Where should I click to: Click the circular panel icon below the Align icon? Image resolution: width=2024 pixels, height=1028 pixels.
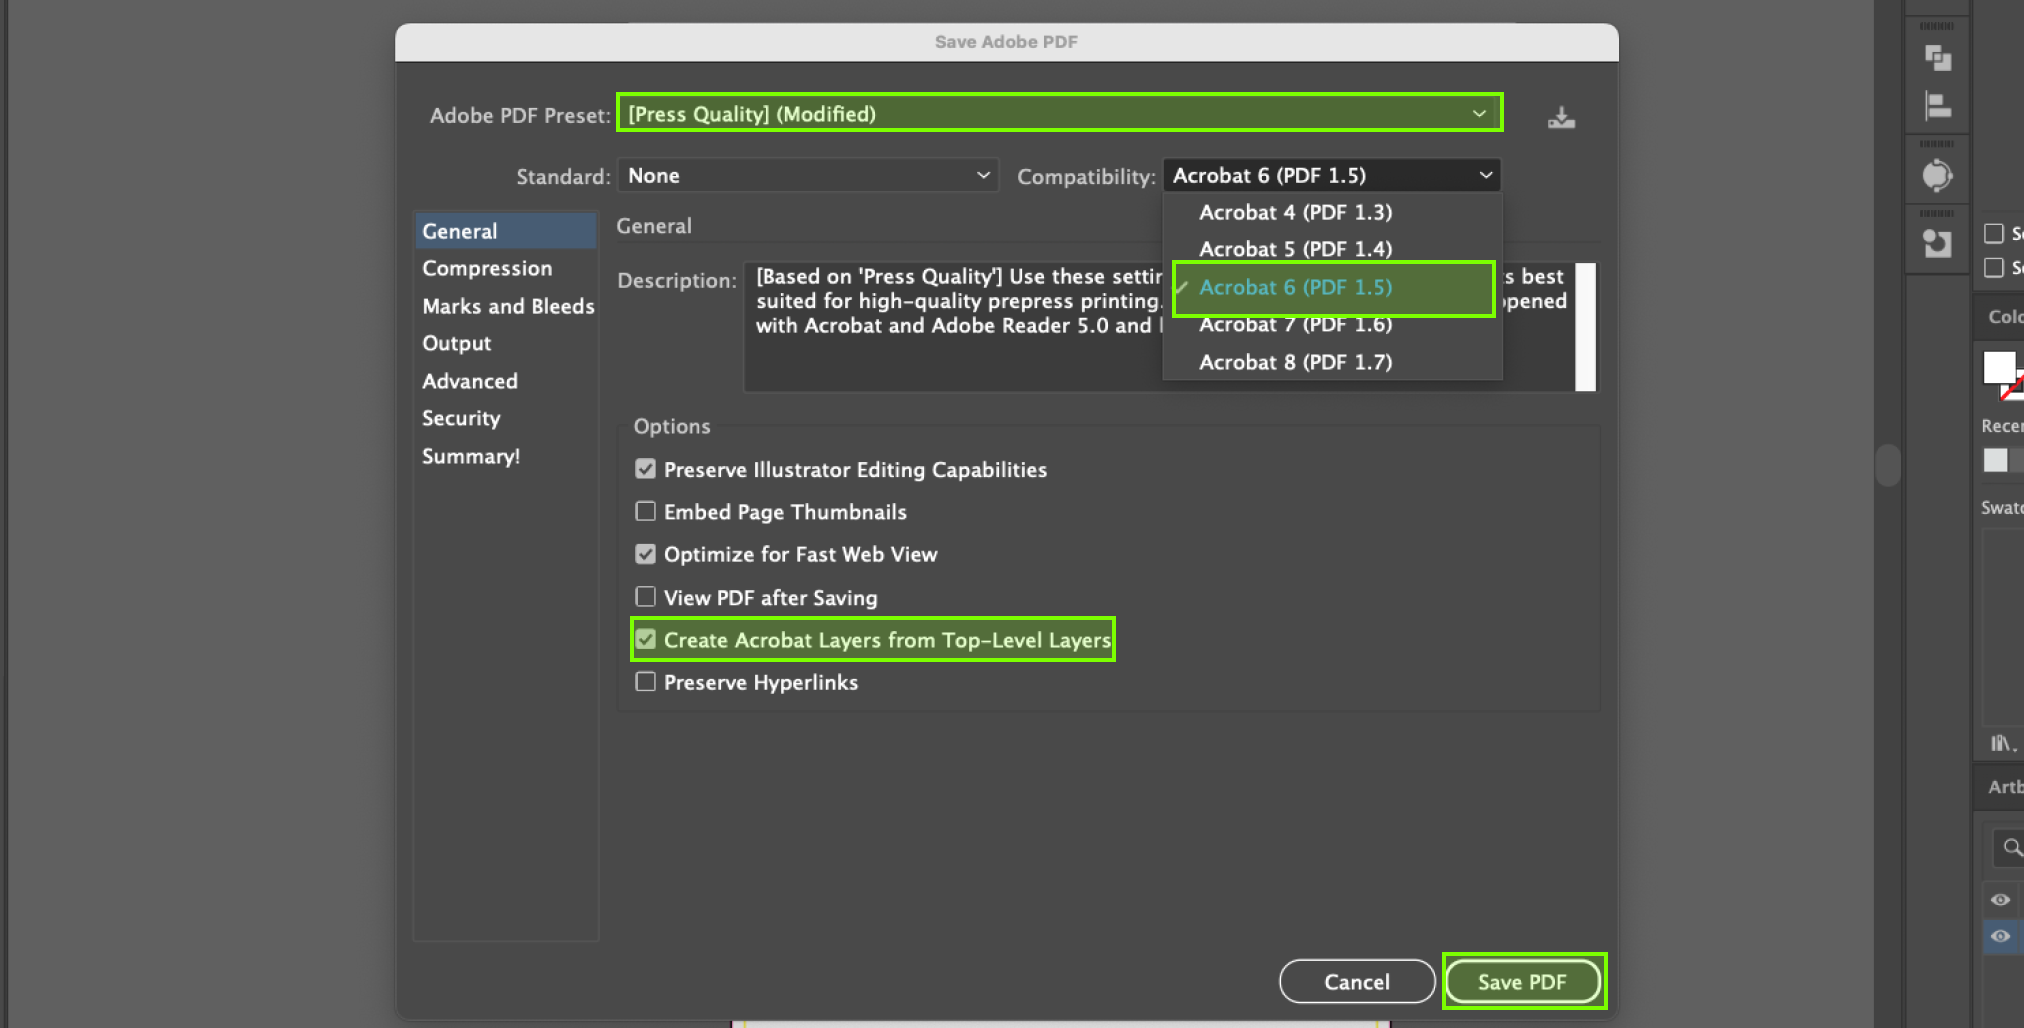pyautogui.click(x=1937, y=176)
